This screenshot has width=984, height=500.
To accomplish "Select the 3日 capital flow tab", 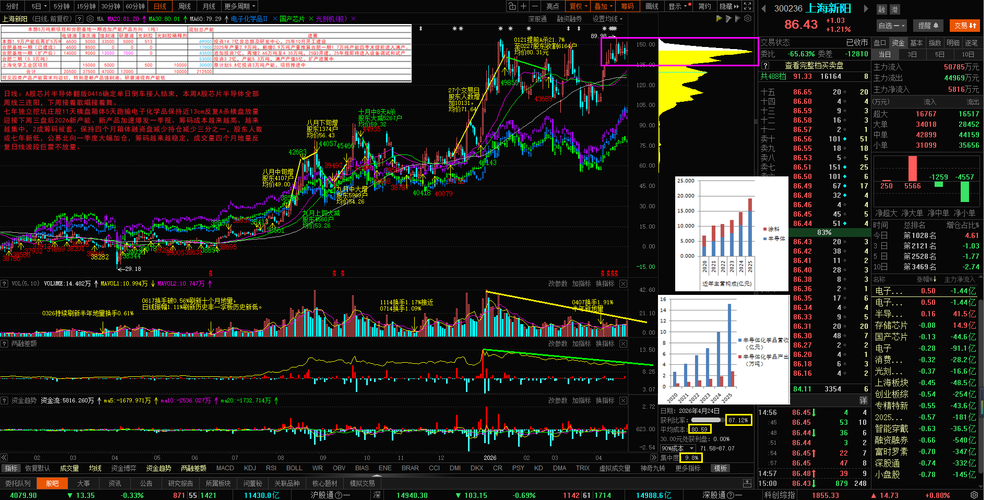I will [912, 55].
